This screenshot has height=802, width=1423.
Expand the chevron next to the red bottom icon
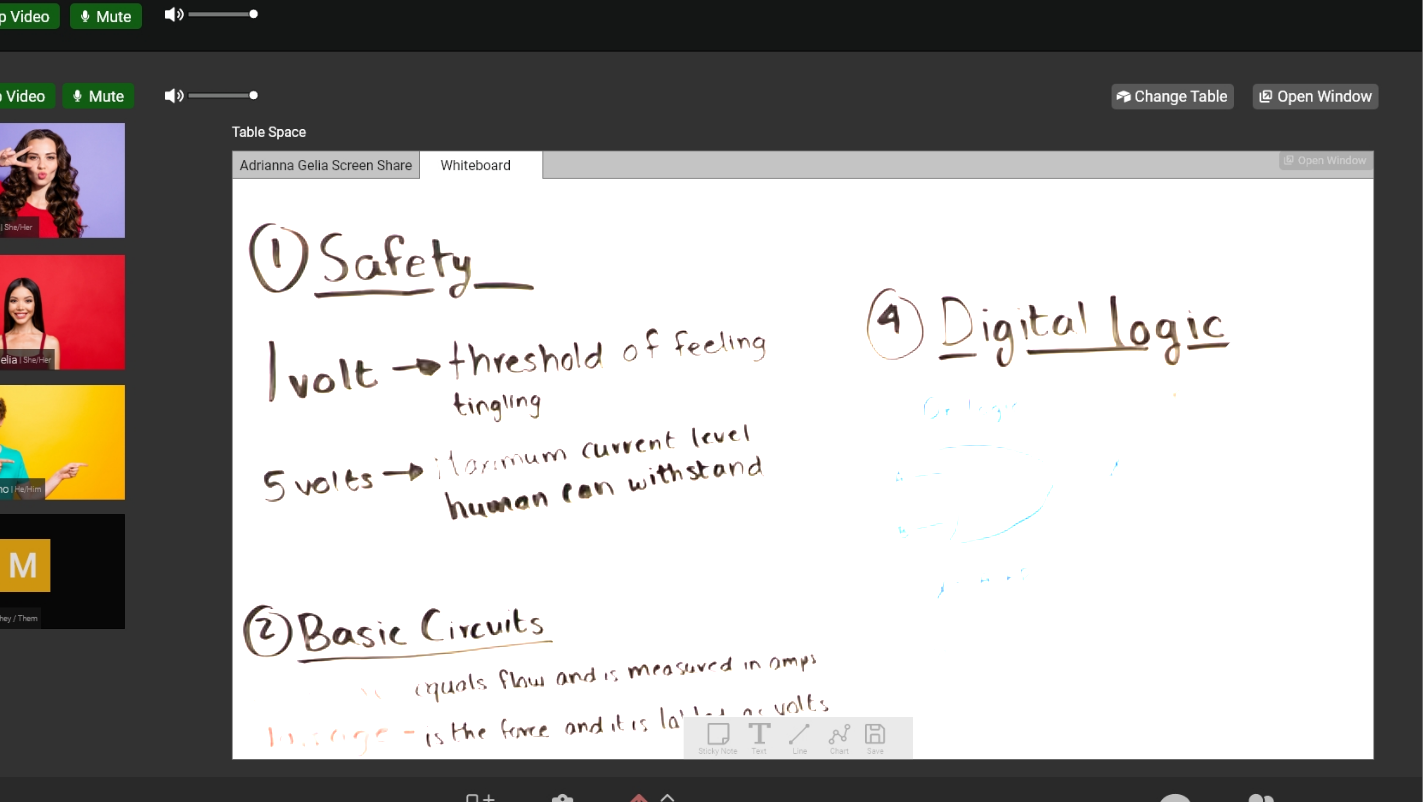tap(669, 797)
